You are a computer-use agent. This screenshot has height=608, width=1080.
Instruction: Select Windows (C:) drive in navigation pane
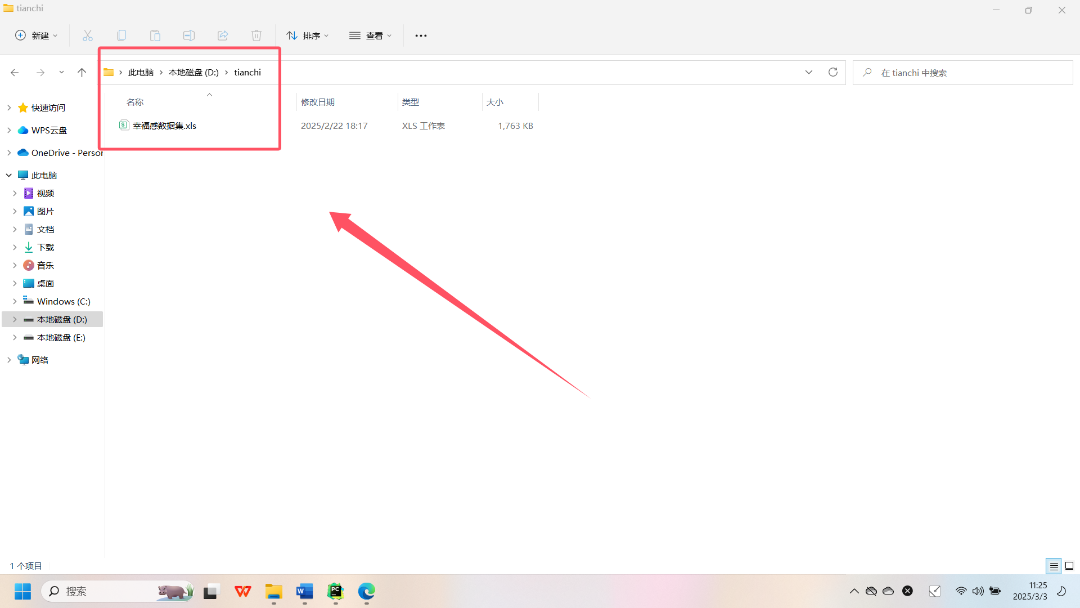(x=63, y=302)
